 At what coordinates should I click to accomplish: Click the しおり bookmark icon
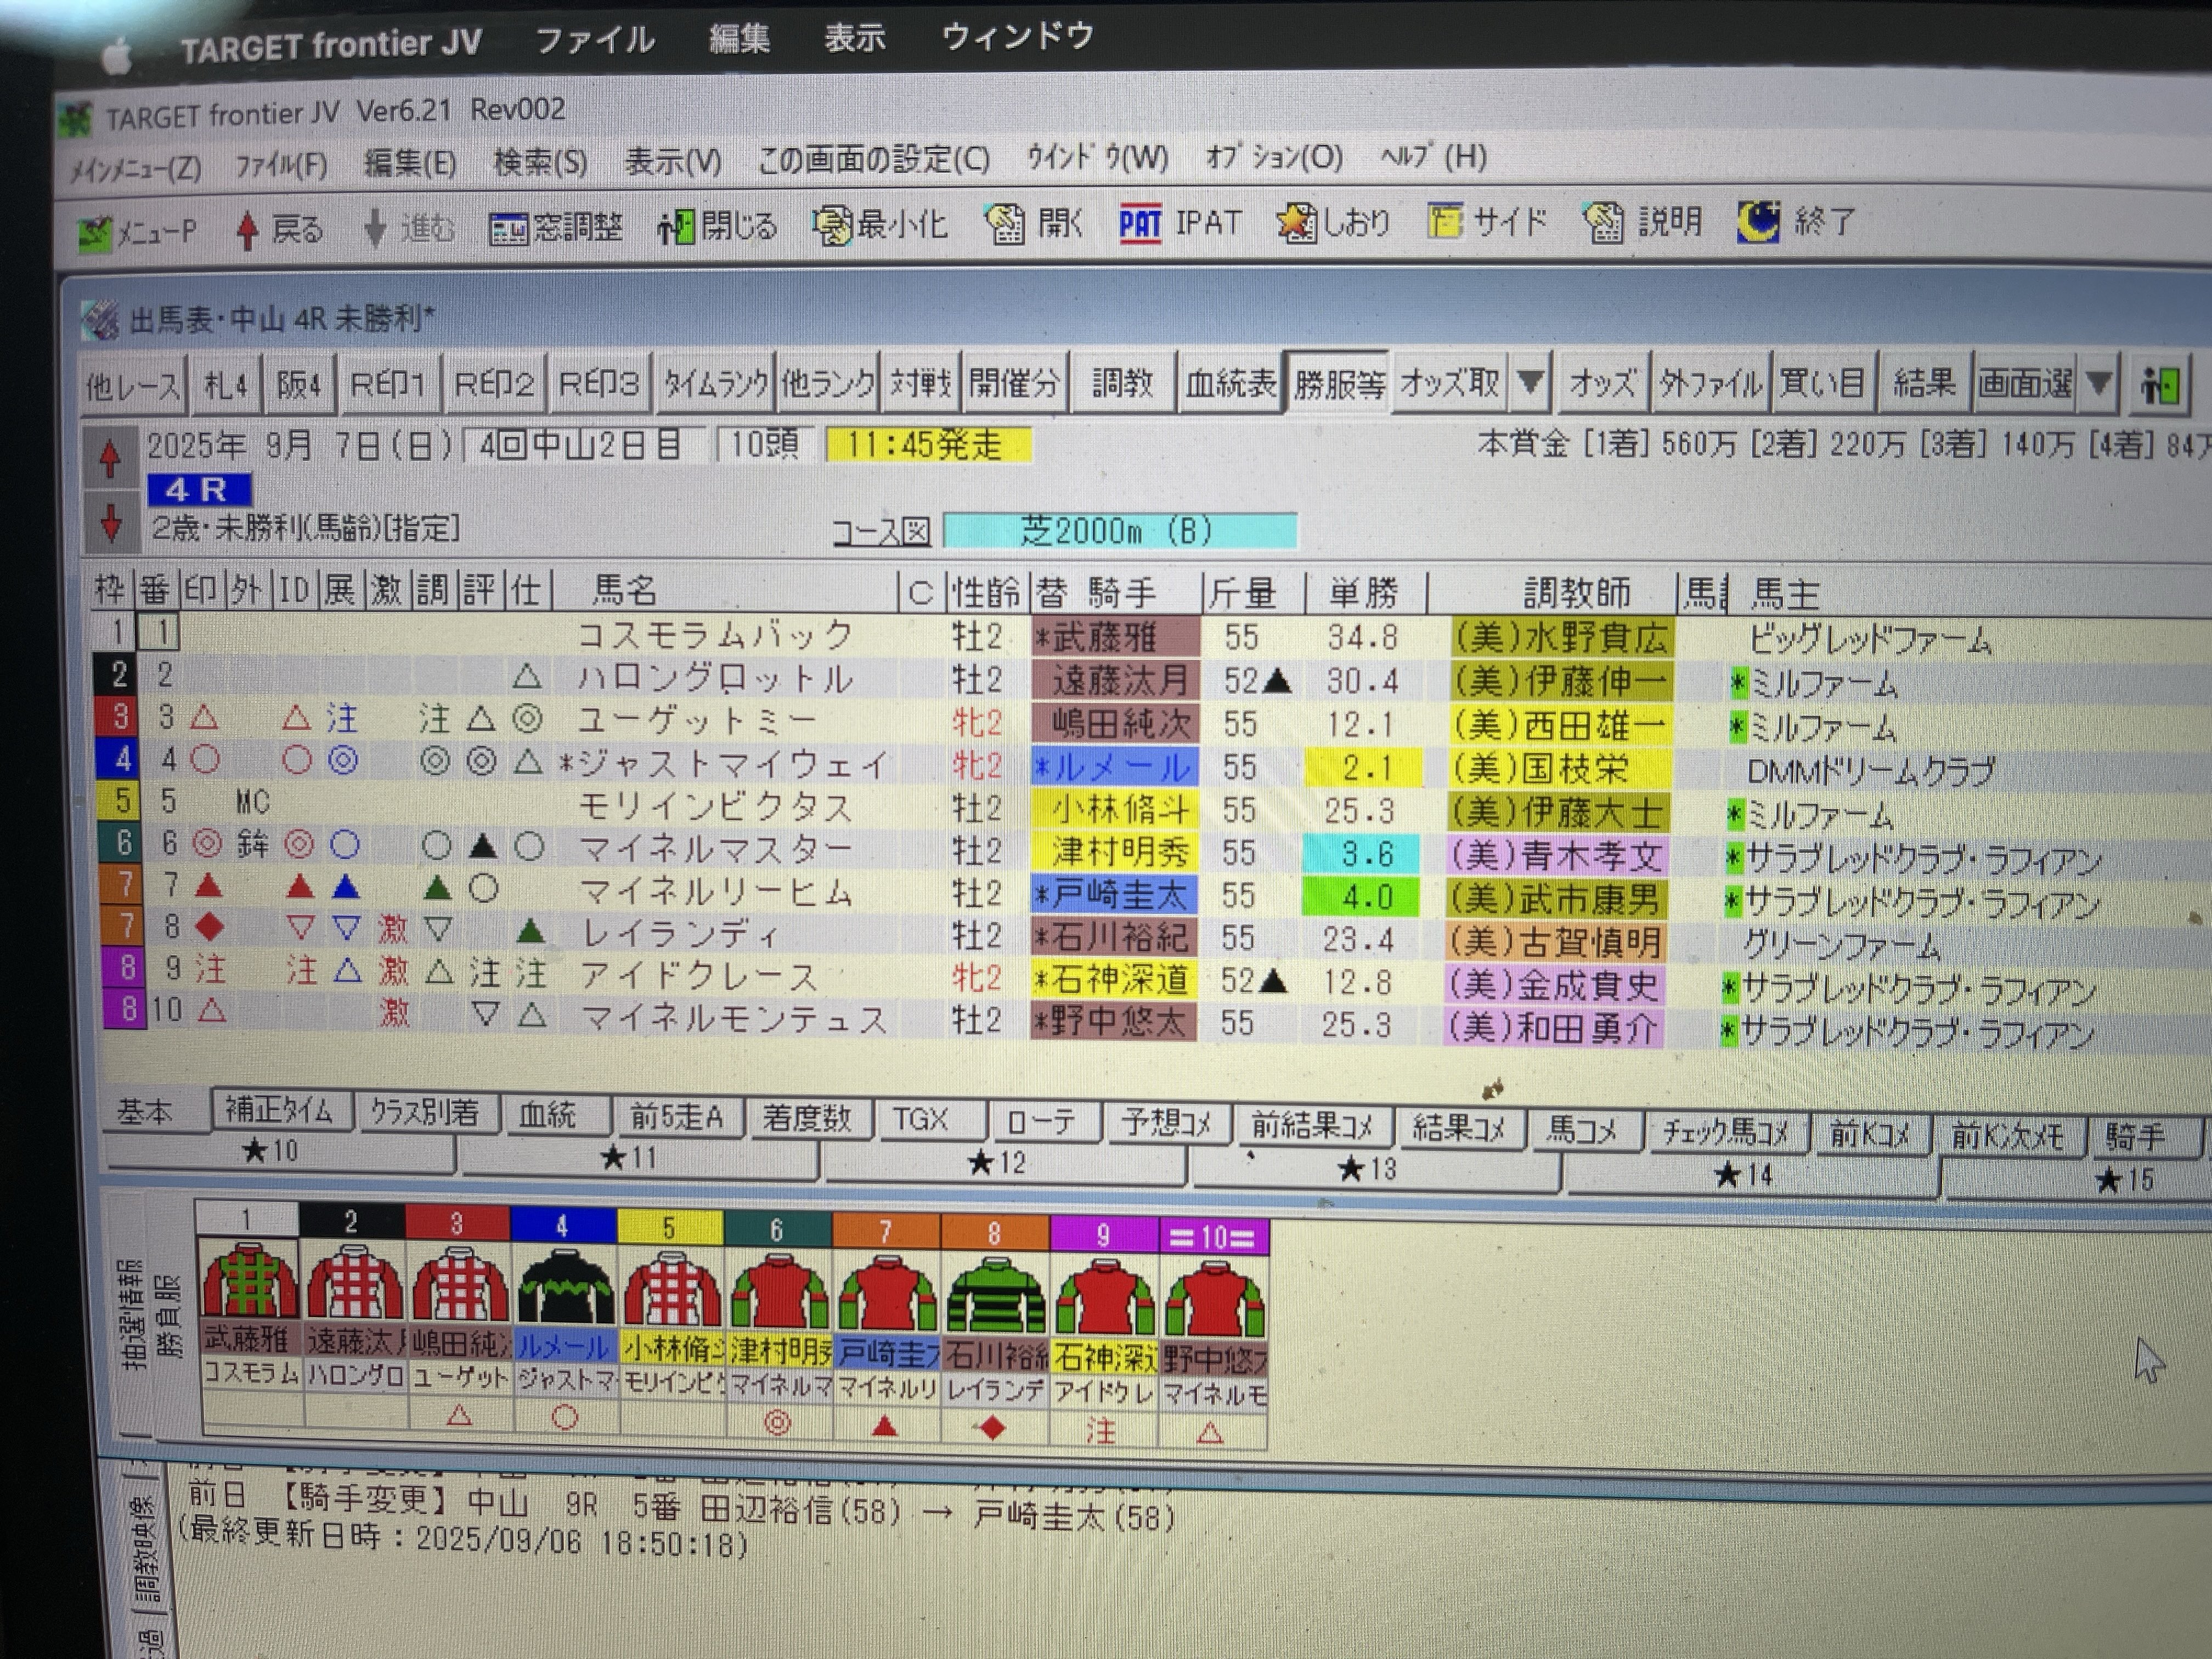1296,222
